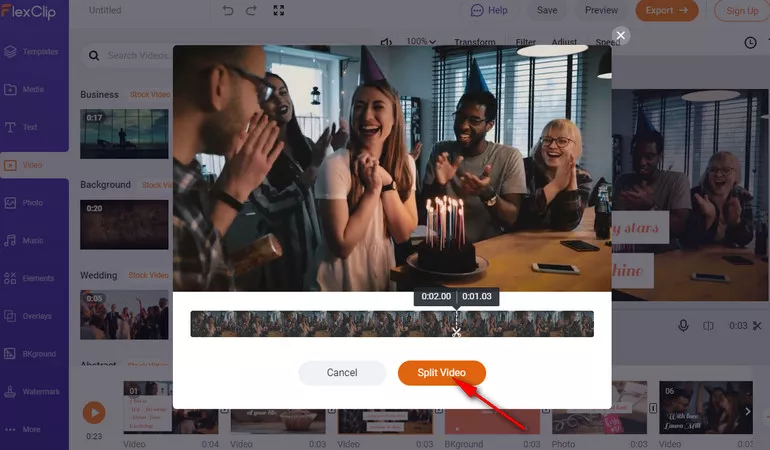Screen dimensions: 770x450
Task: Open the Help chat
Action: pyautogui.click(x=489, y=10)
